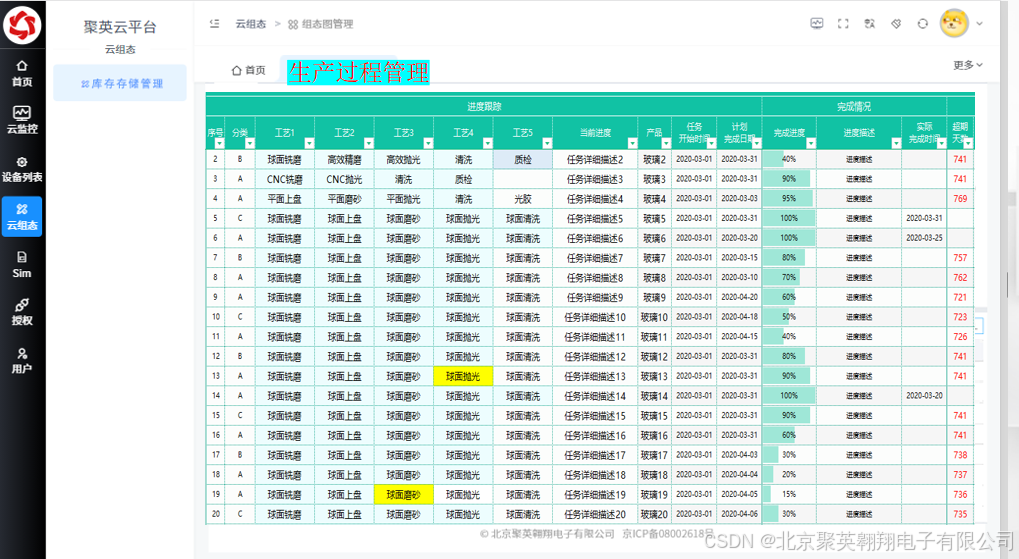The image size is (1019, 559).
Task: Click 任务详细描述5 cell
Action: pyautogui.click(x=595, y=218)
